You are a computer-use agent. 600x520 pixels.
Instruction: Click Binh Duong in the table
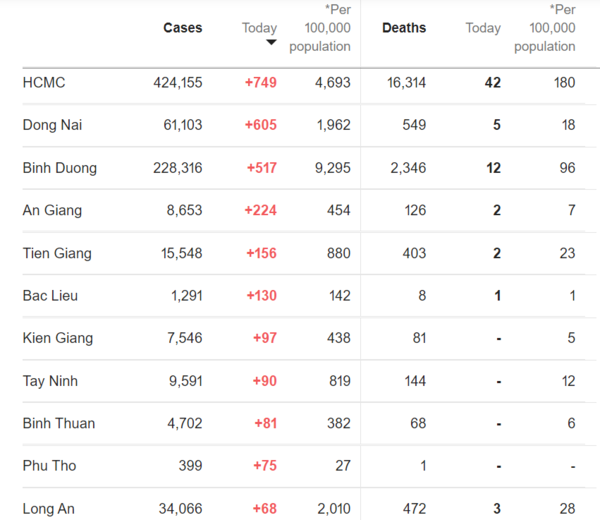tap(60, 168)
